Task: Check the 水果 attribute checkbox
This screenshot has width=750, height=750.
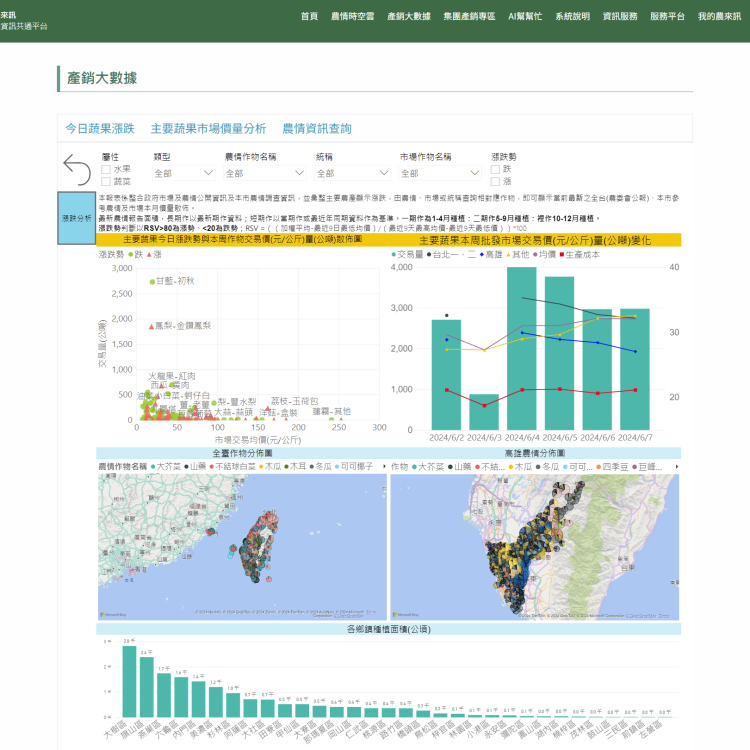Action: click(106, 169)
